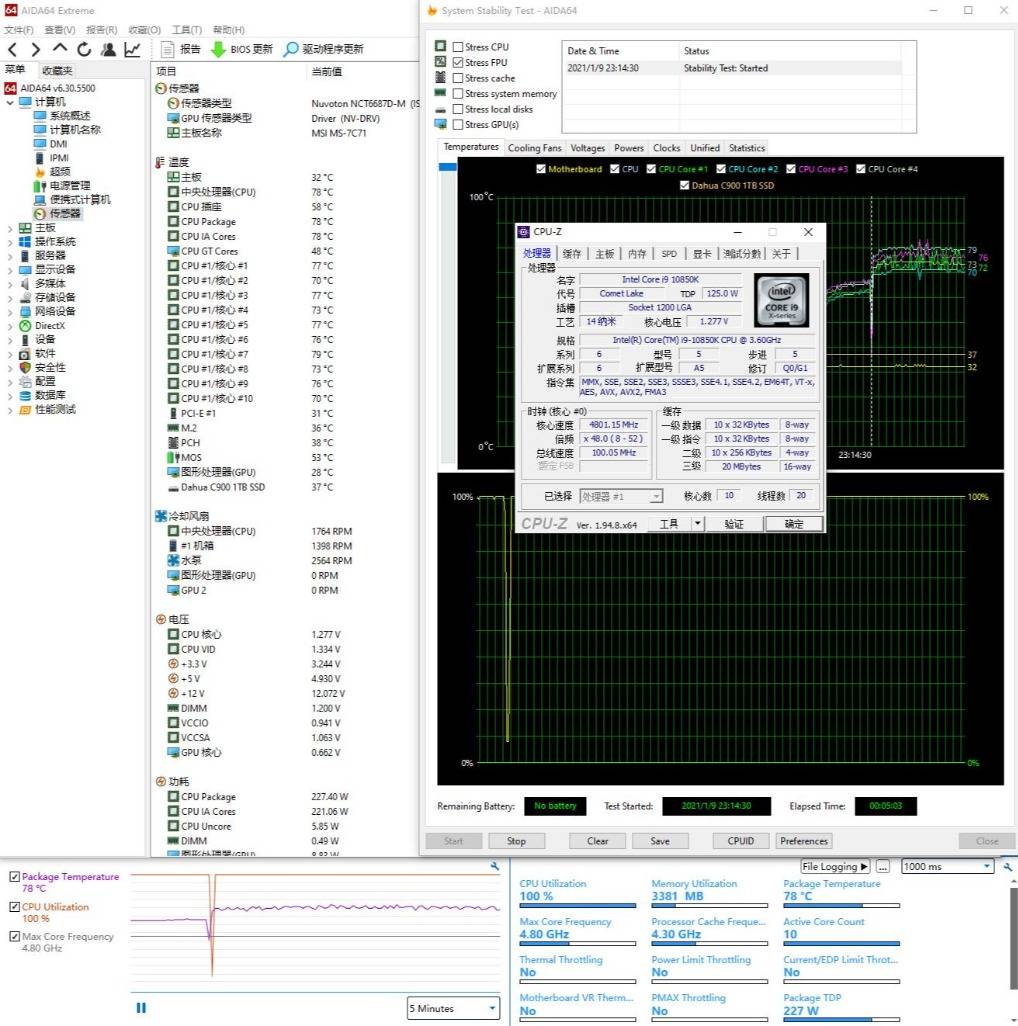
Task: Open the 工具 dropdown arrow in CPU-Z
Action: (x=698, y=523)
